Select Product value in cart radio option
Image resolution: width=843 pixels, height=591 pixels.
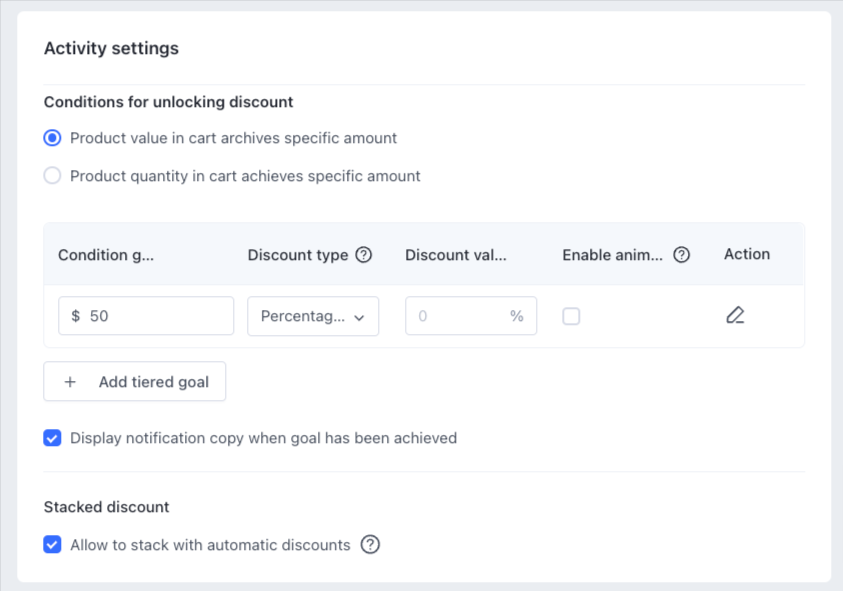tap(53, 138)
